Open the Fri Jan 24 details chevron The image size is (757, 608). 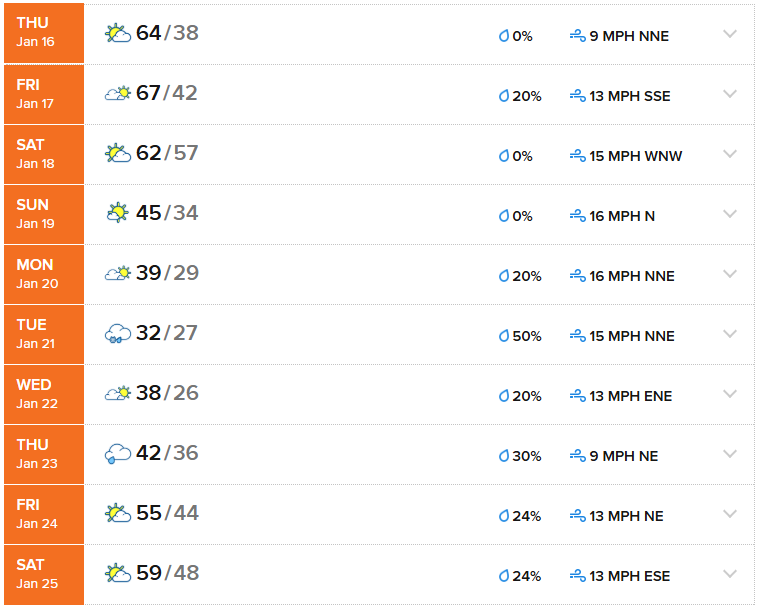click(x=729, y=514)
